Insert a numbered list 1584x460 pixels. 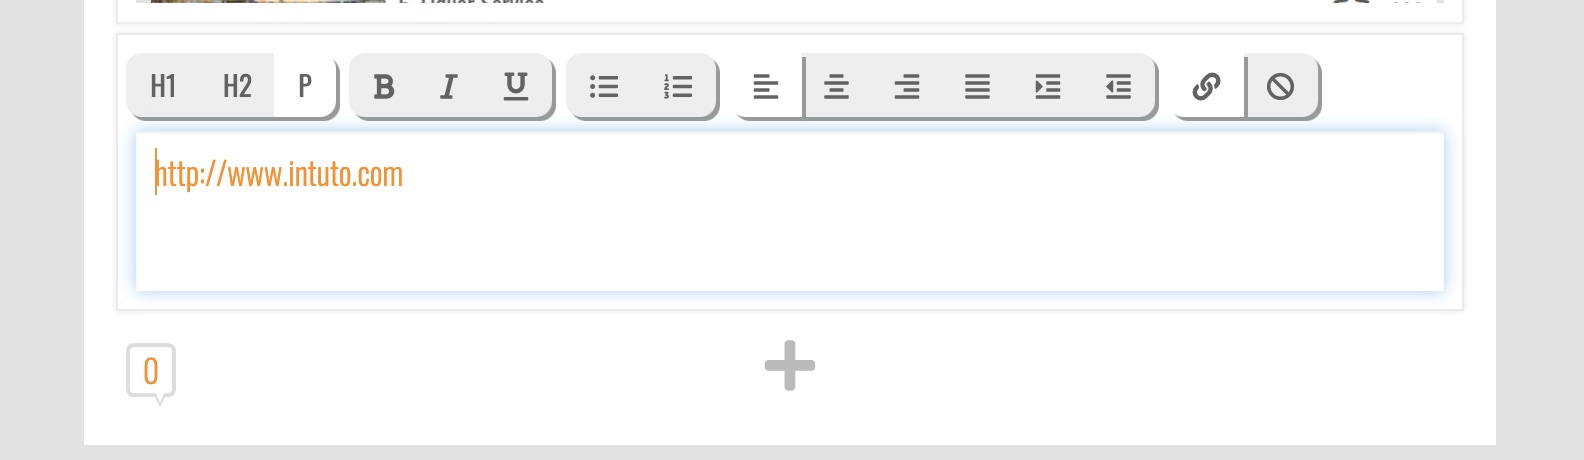pos(678,87)
